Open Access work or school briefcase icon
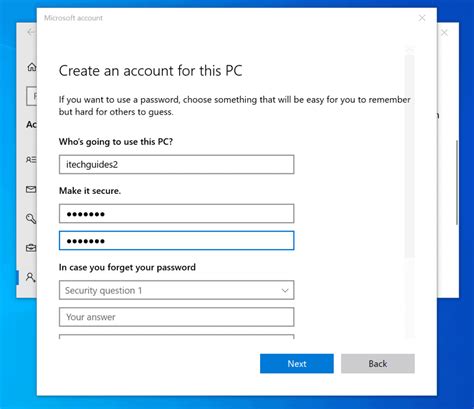 [31, 248]
